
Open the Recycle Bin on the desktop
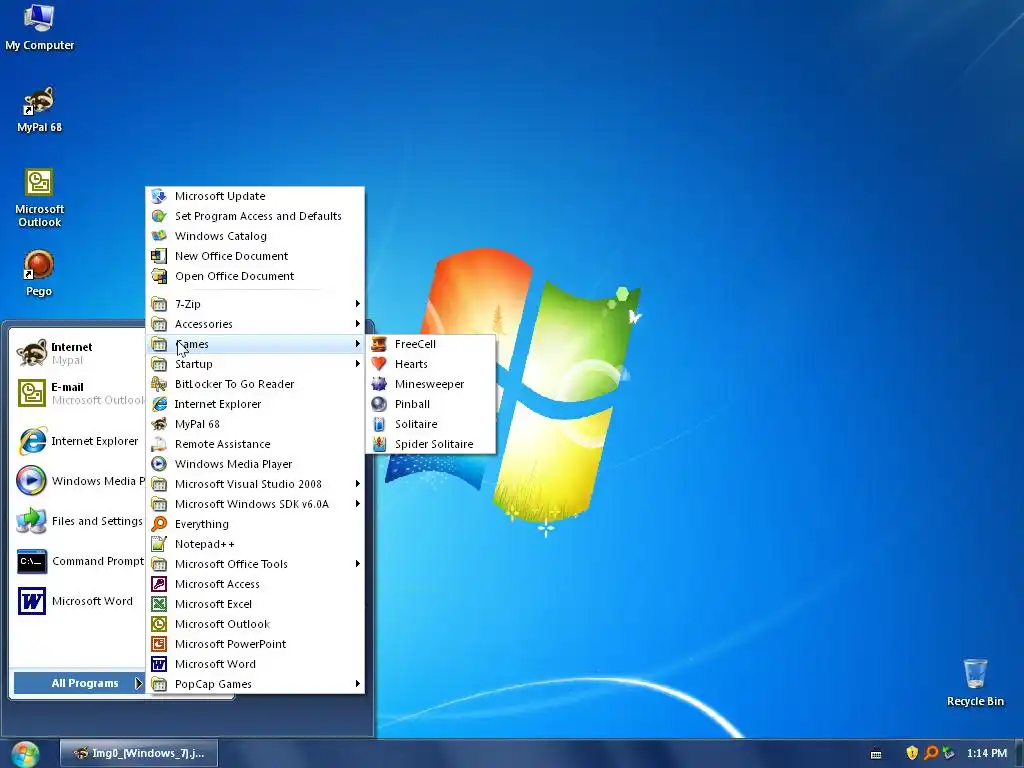click(x=975, y=682)
